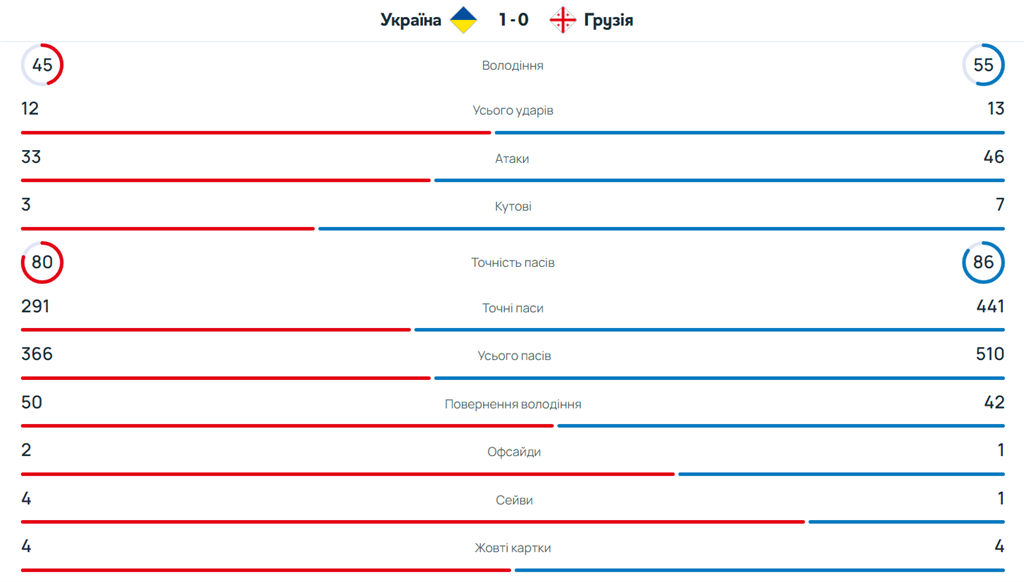Select the Володіння stat label
This screenshot has width=1024, height=582.
point(512,66)
